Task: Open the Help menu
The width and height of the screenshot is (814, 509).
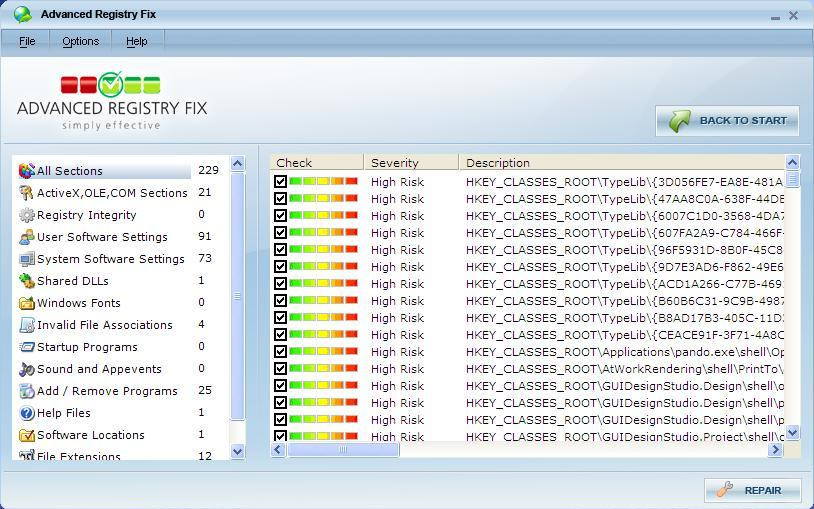Action: [137, 41]
